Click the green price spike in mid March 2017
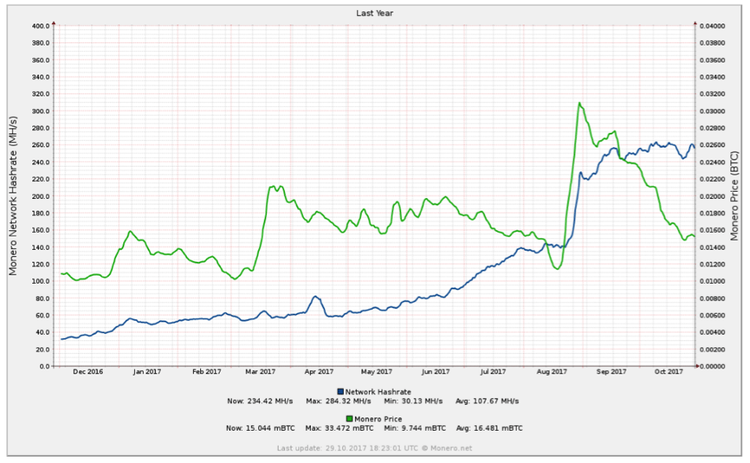 click(273, 187)
